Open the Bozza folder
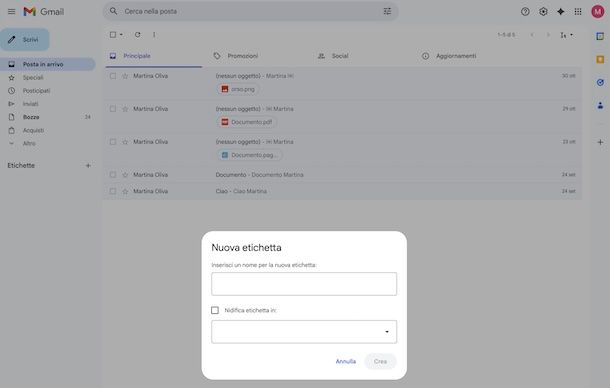Viewport: 610px width, 388px height. pyautogui.click(x=47, y=117)
